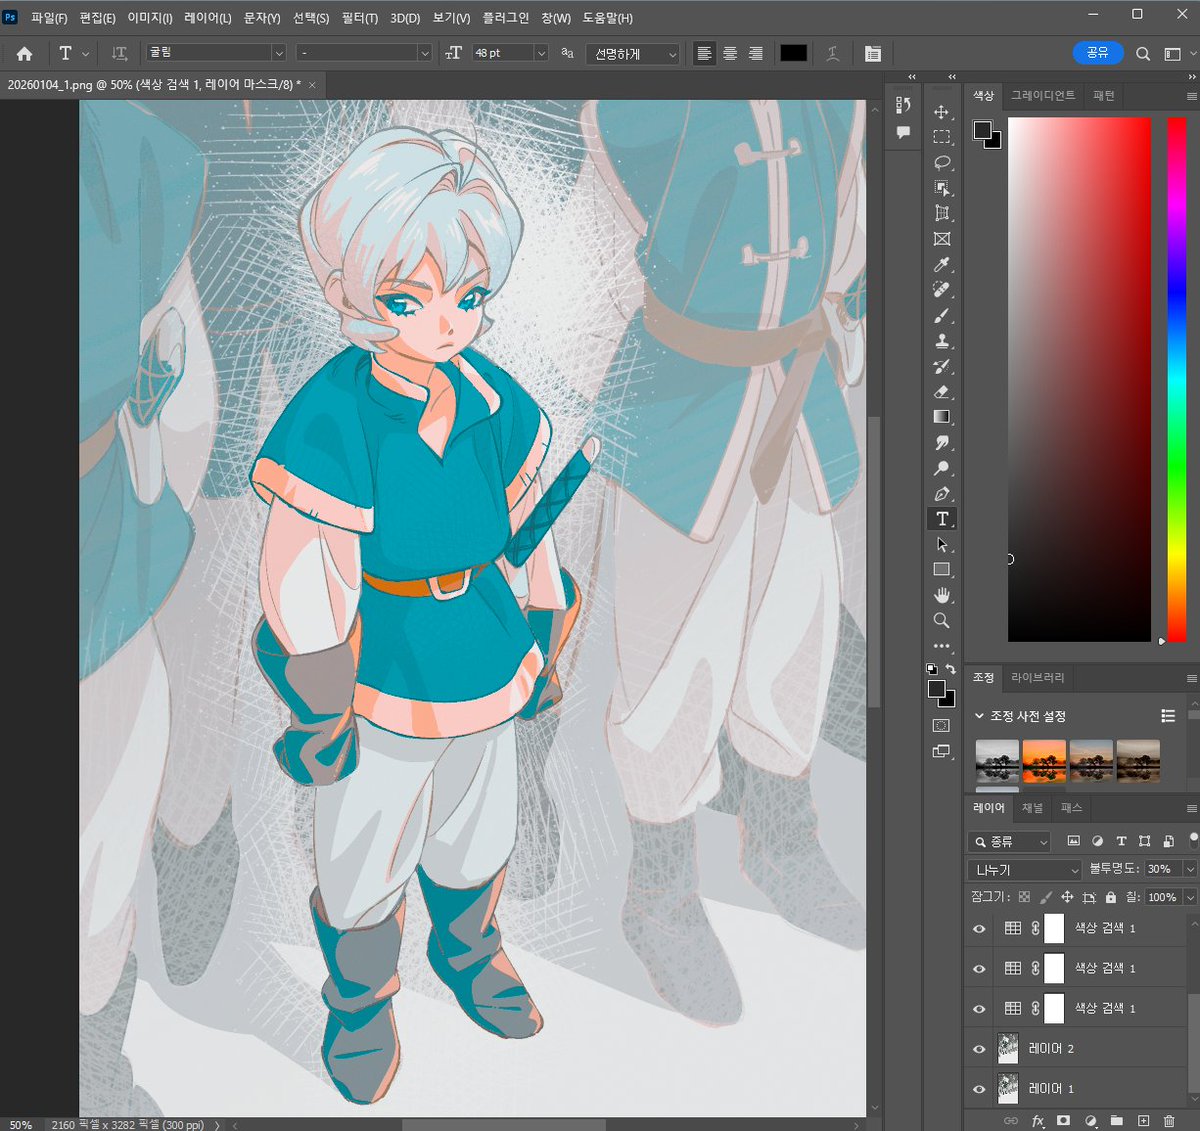Click the black text color swatch

click(793, 54)
